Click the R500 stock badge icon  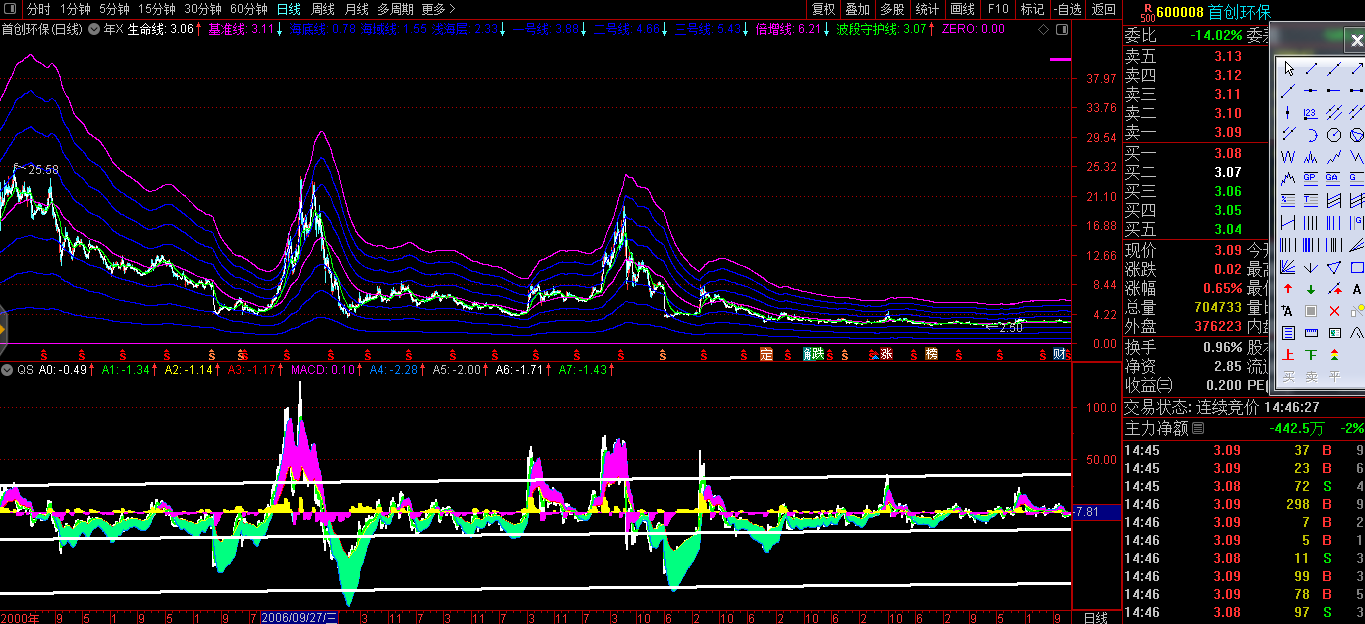[1146, 12]
